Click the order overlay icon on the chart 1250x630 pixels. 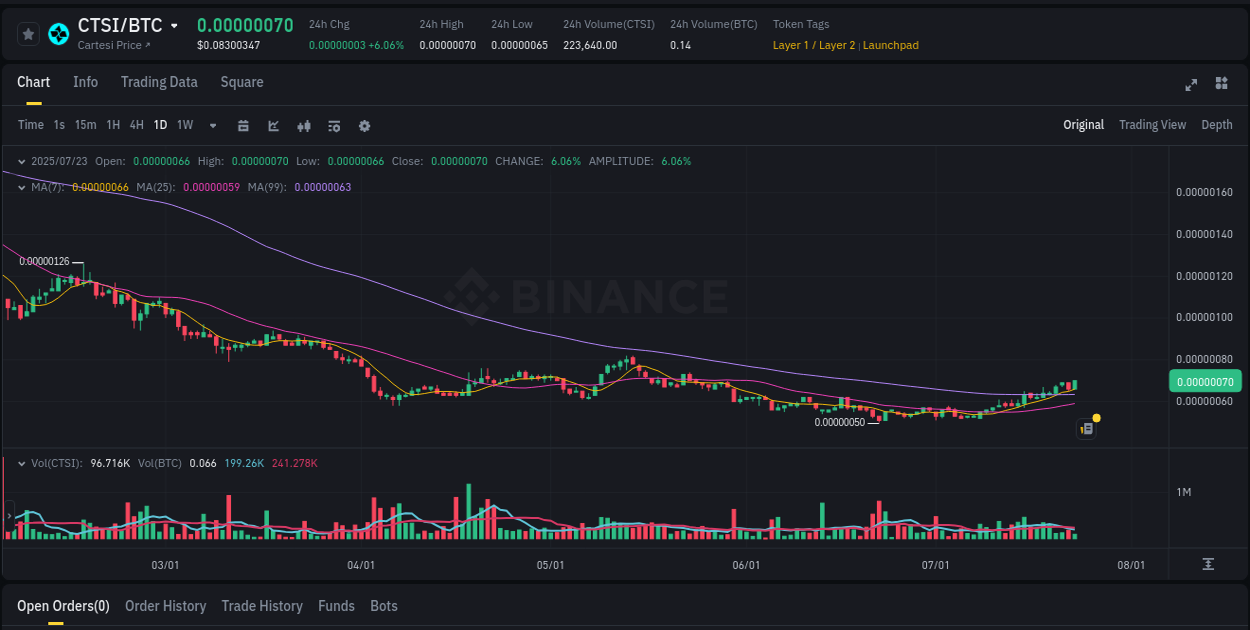point(1086,428)
